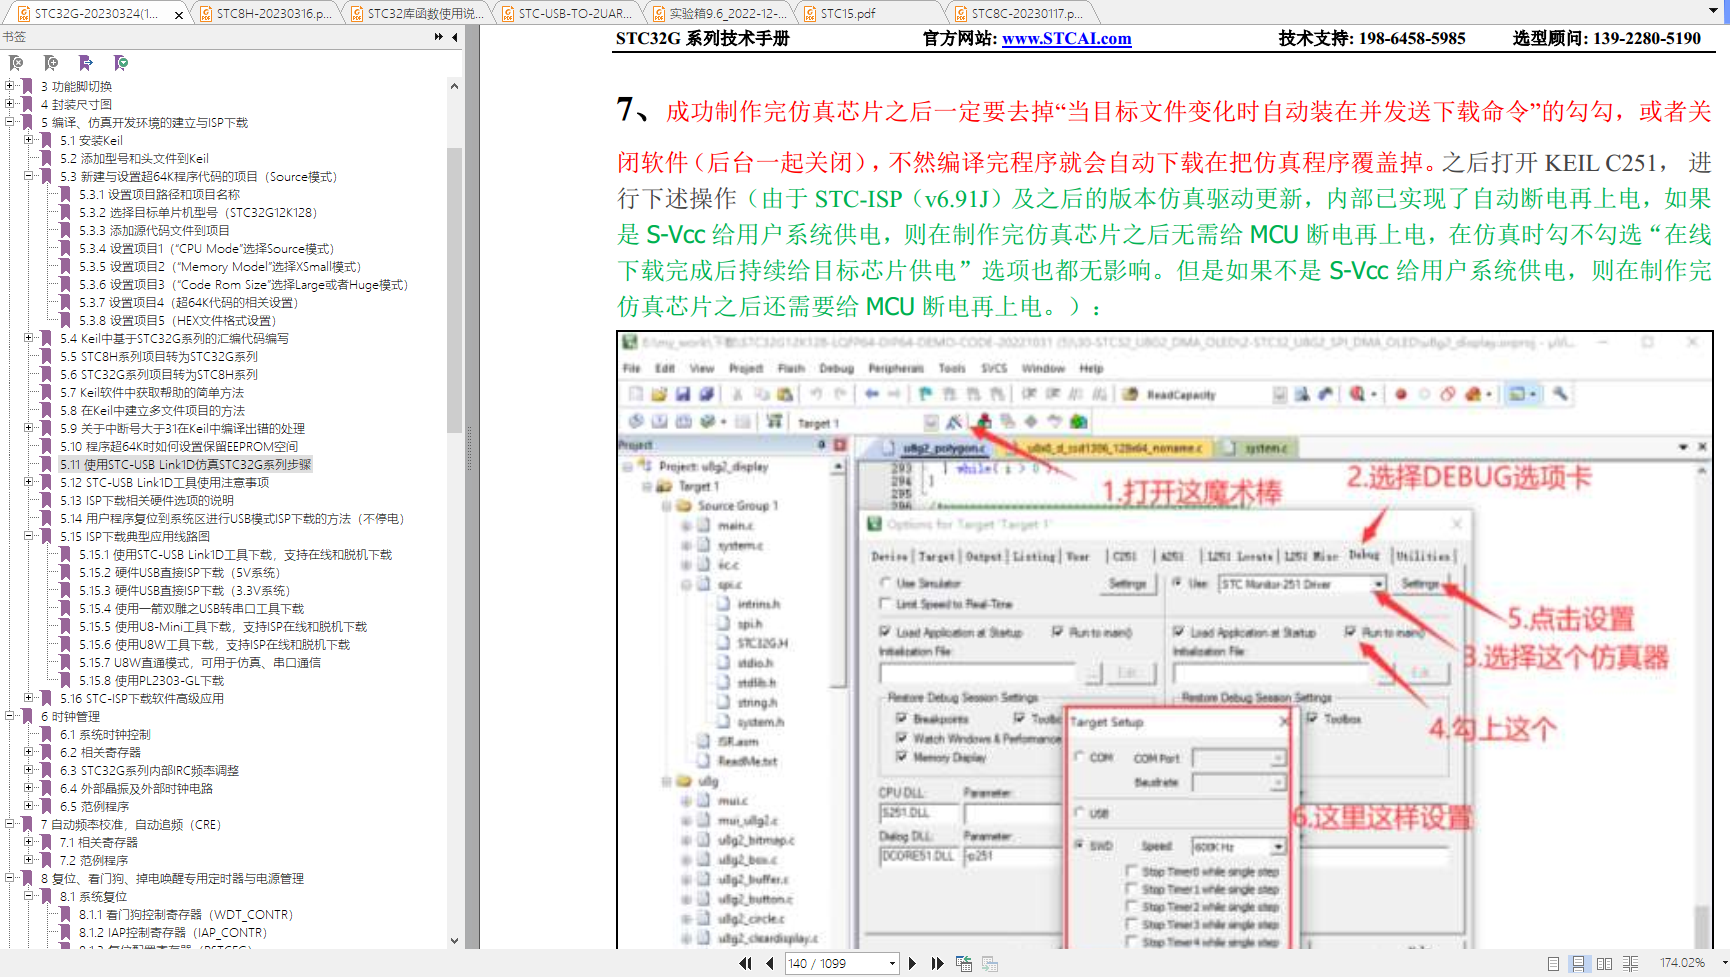This screenshot has height=977, width=1730.
Task: Collapse the '5 编译、仿真开发环境' chapter
Action: coord(10,122)
